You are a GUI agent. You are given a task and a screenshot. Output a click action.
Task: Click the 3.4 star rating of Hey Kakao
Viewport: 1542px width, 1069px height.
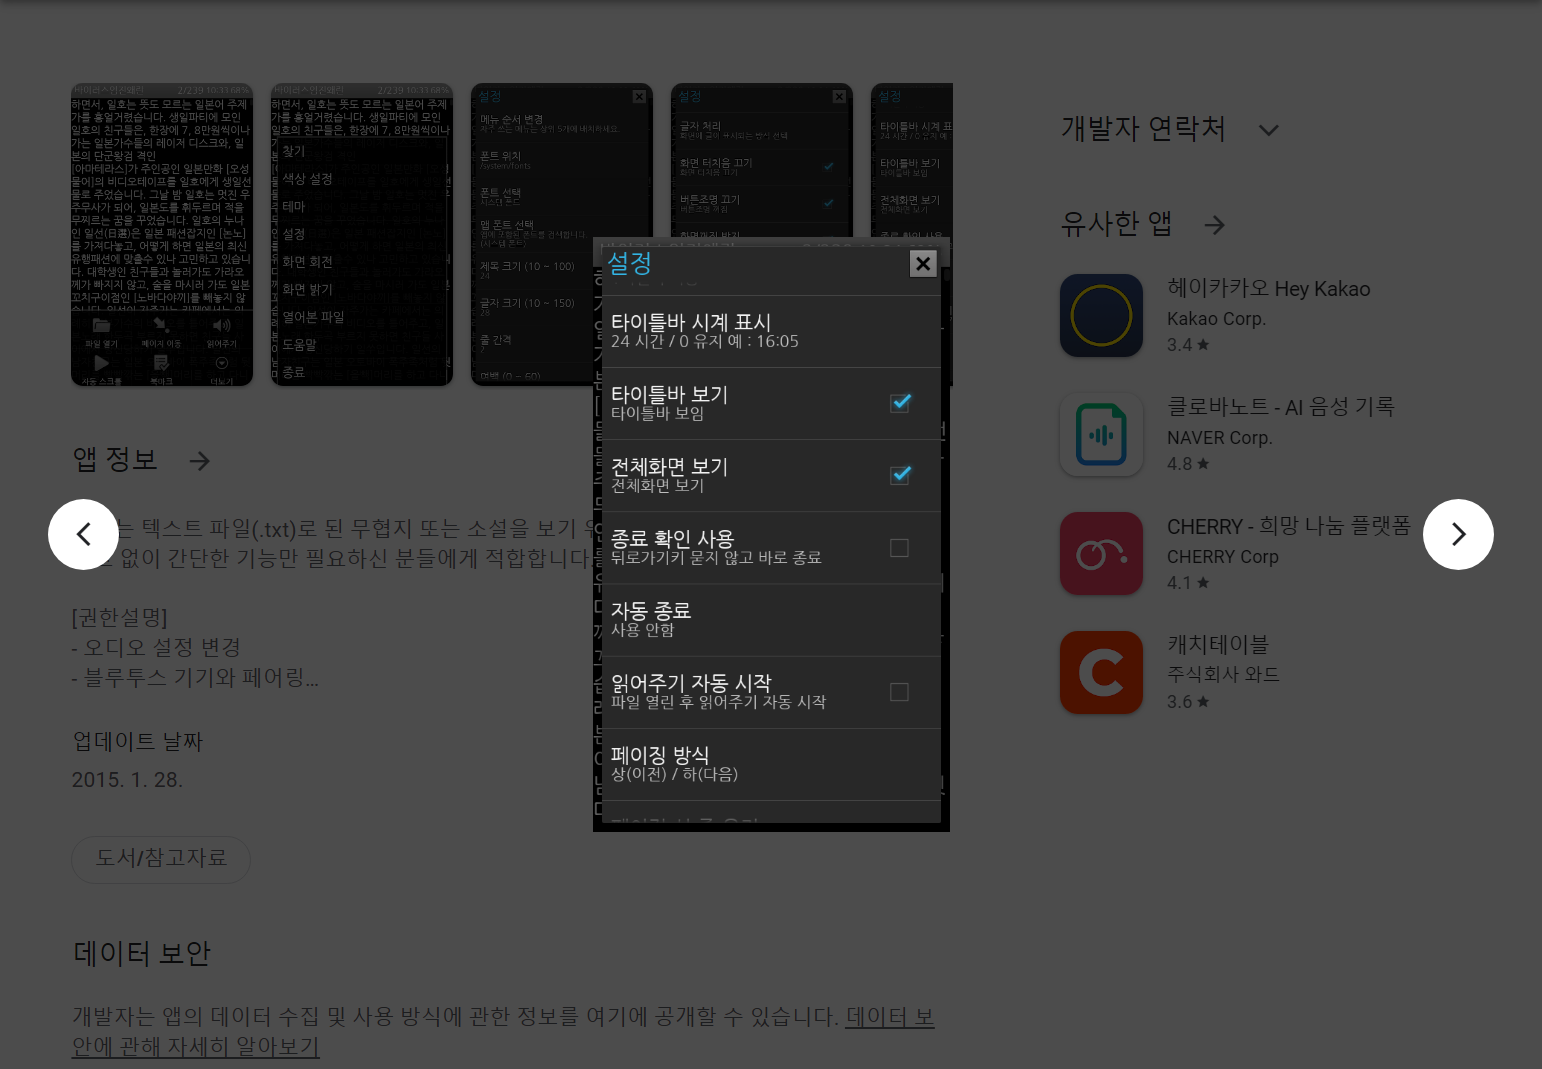(x=1188, y=345)
